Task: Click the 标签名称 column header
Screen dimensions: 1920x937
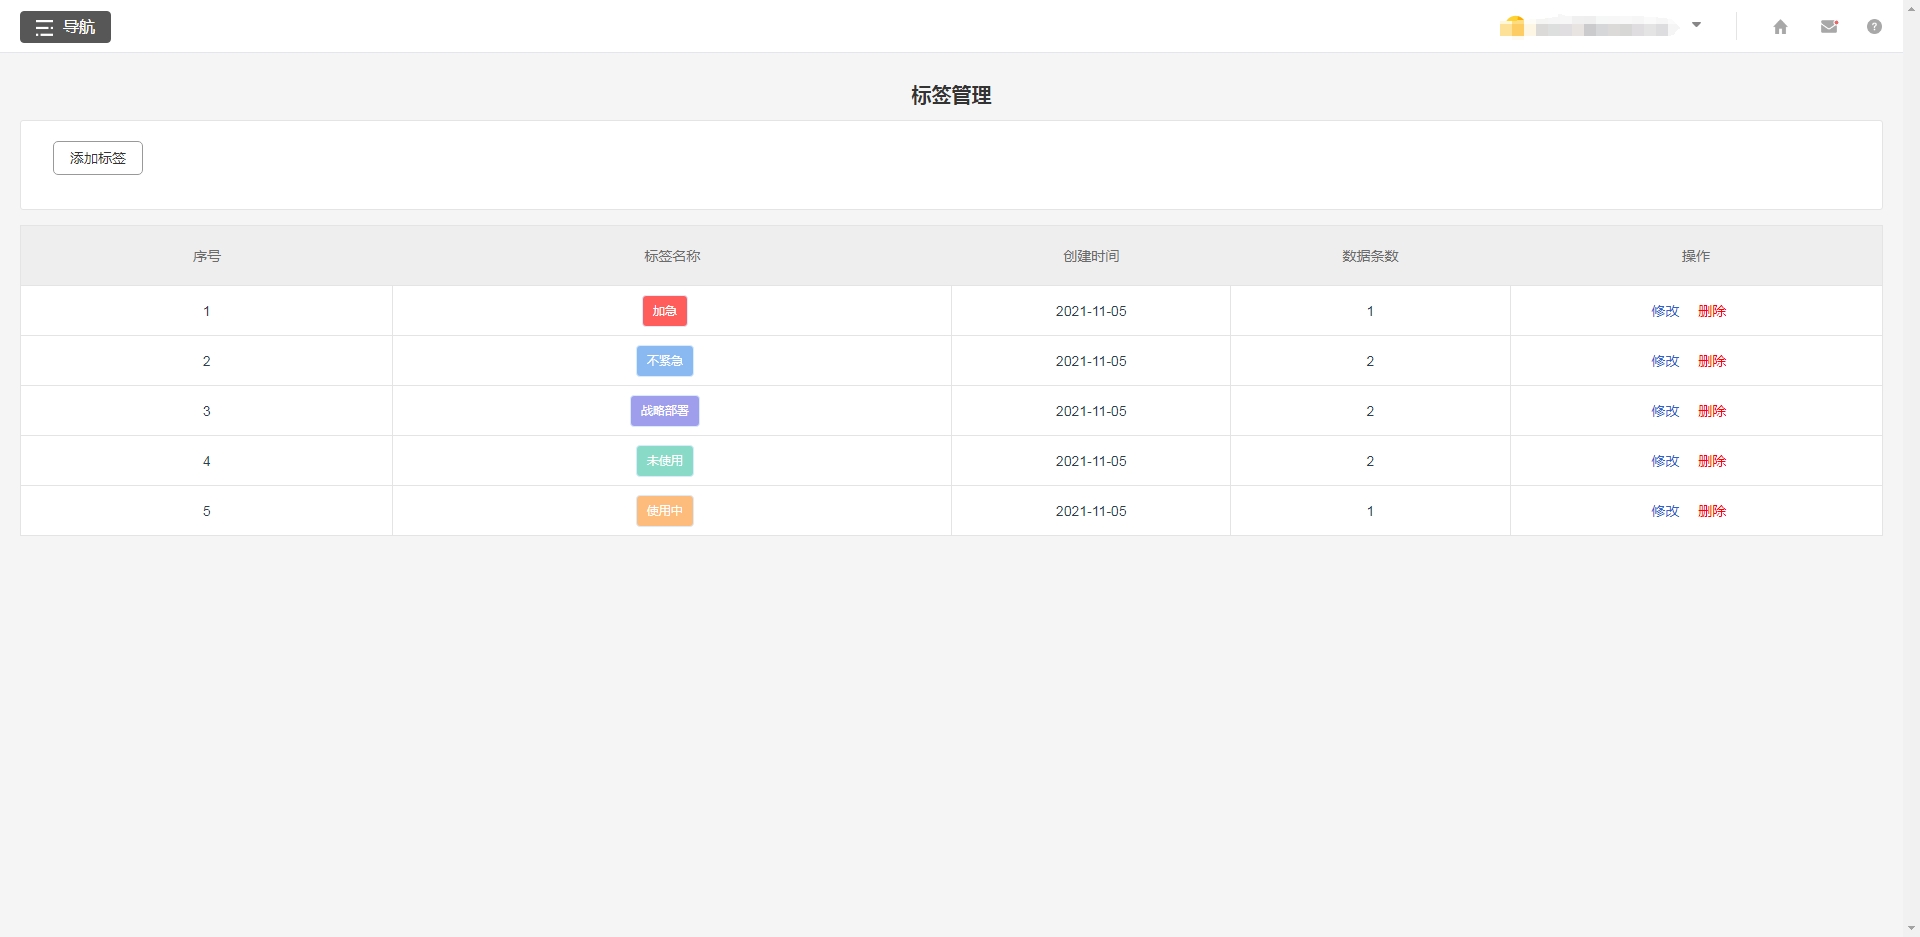Action: point(672,256)
